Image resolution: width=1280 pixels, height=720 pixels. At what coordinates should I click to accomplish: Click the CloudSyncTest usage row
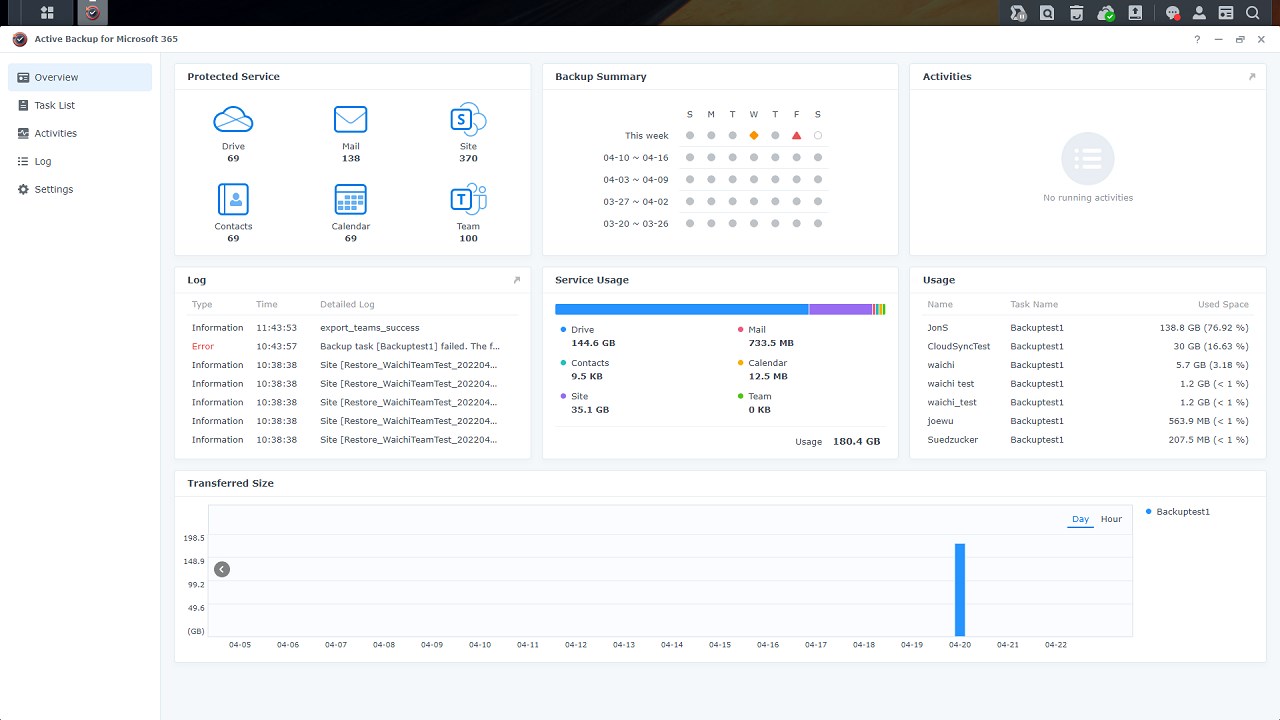1088,346
